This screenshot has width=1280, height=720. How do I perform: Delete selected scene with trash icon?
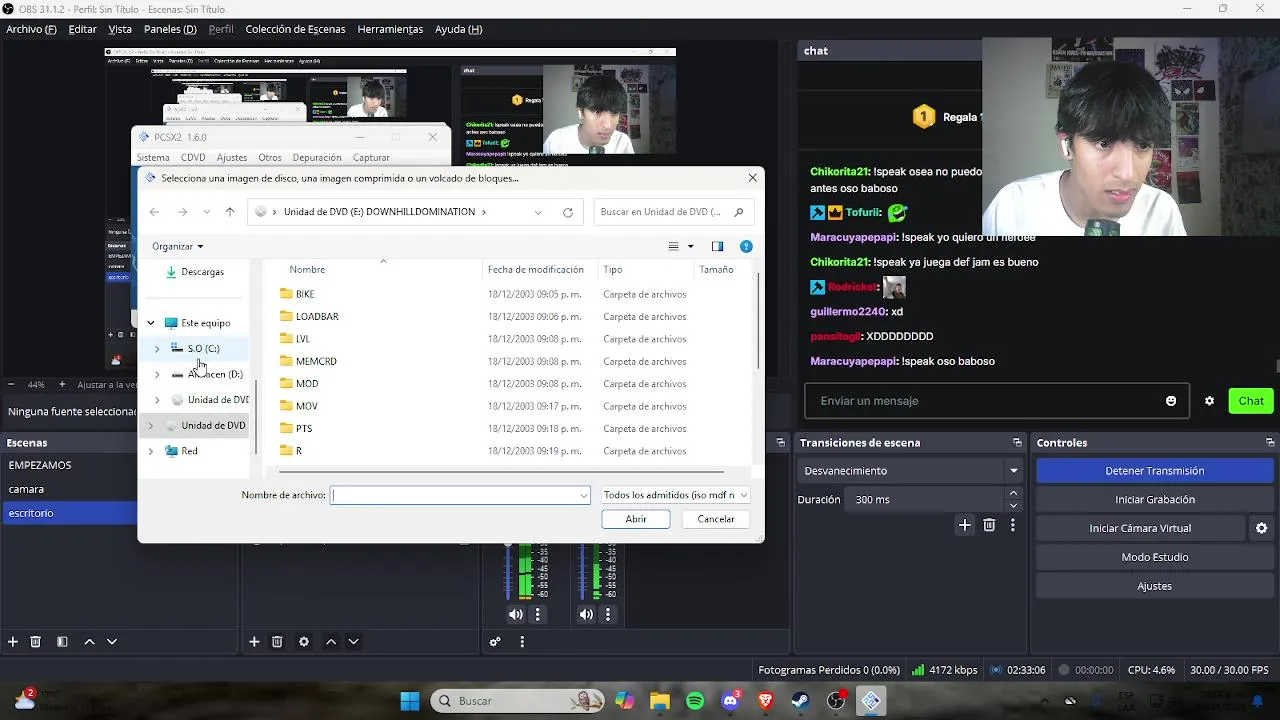click(x=35, y=642)
